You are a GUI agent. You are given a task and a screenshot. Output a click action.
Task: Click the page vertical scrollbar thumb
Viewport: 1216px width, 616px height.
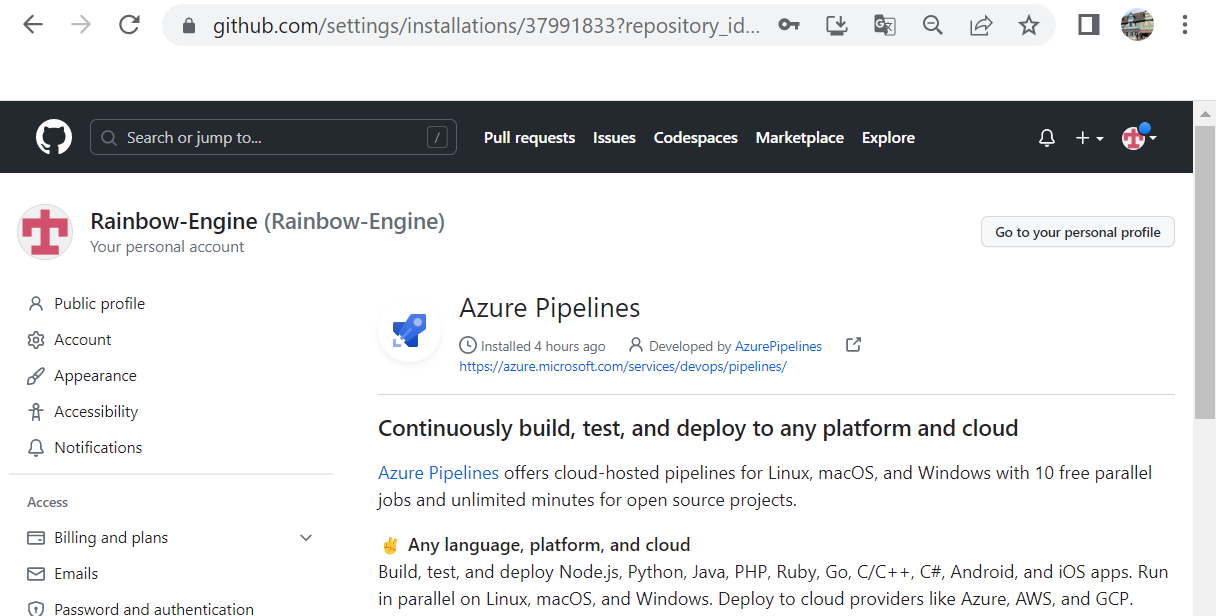[x=1205, y=272]
